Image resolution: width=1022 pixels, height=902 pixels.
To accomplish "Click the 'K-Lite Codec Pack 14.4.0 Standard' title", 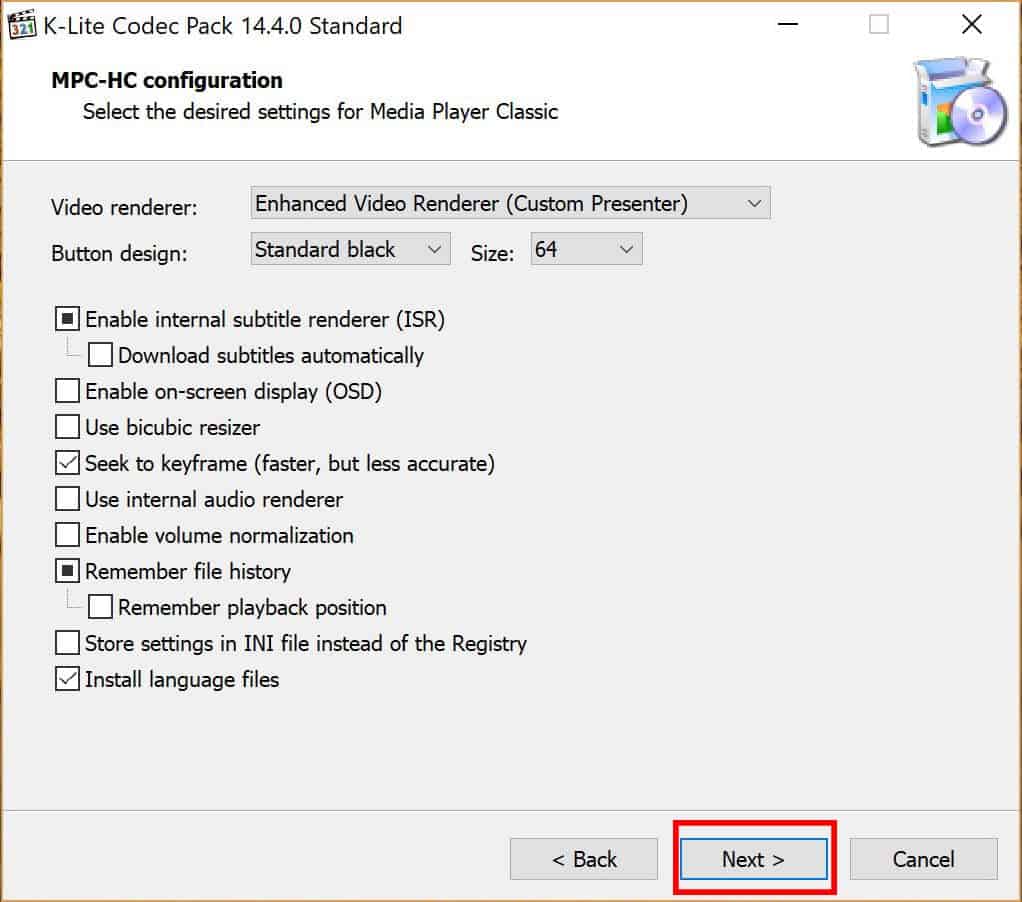I will tap(223, 26).
